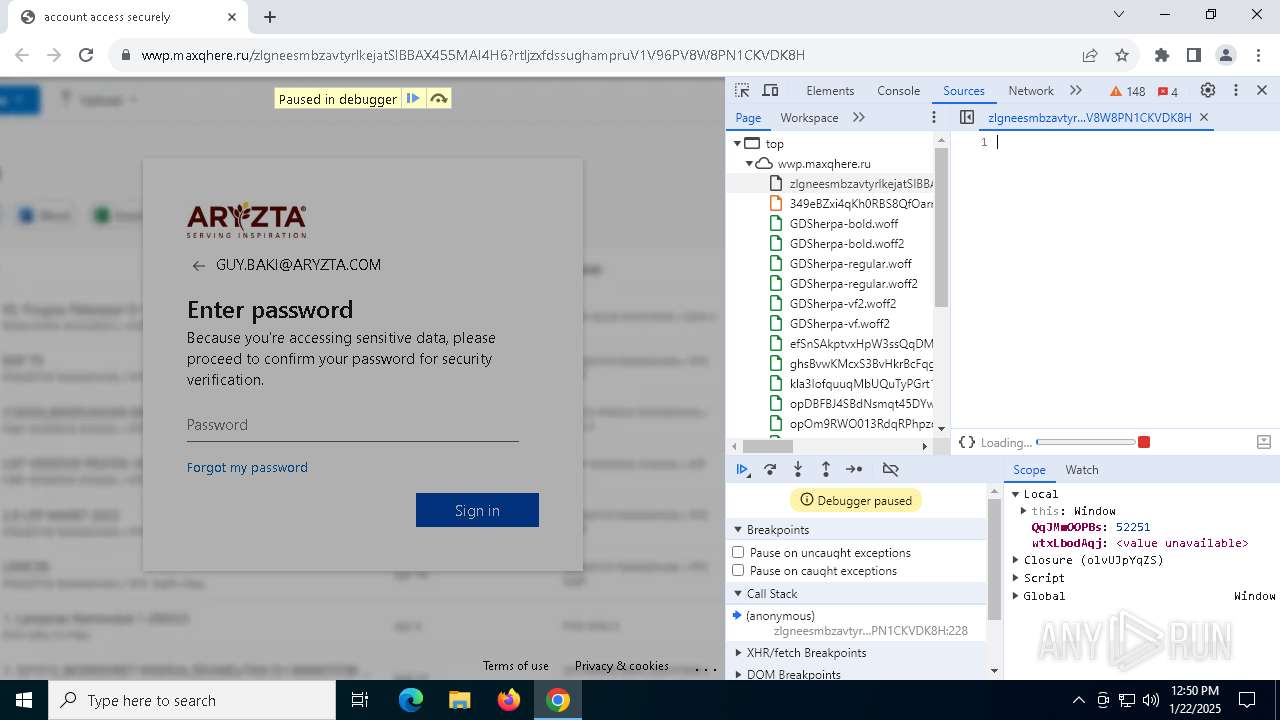Expand the Closure scope group

1015,560
